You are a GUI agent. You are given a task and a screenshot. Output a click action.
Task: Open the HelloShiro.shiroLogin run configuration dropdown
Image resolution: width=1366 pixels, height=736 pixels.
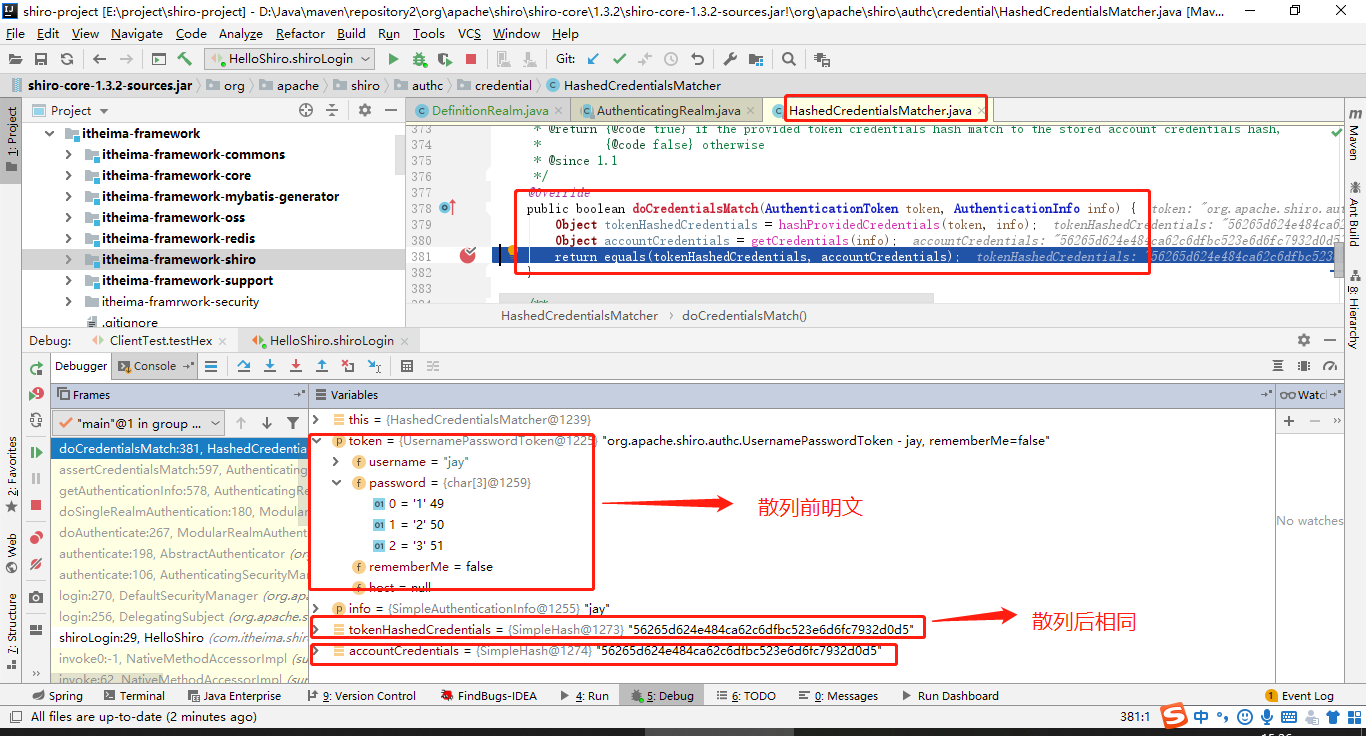coord(289,59)
